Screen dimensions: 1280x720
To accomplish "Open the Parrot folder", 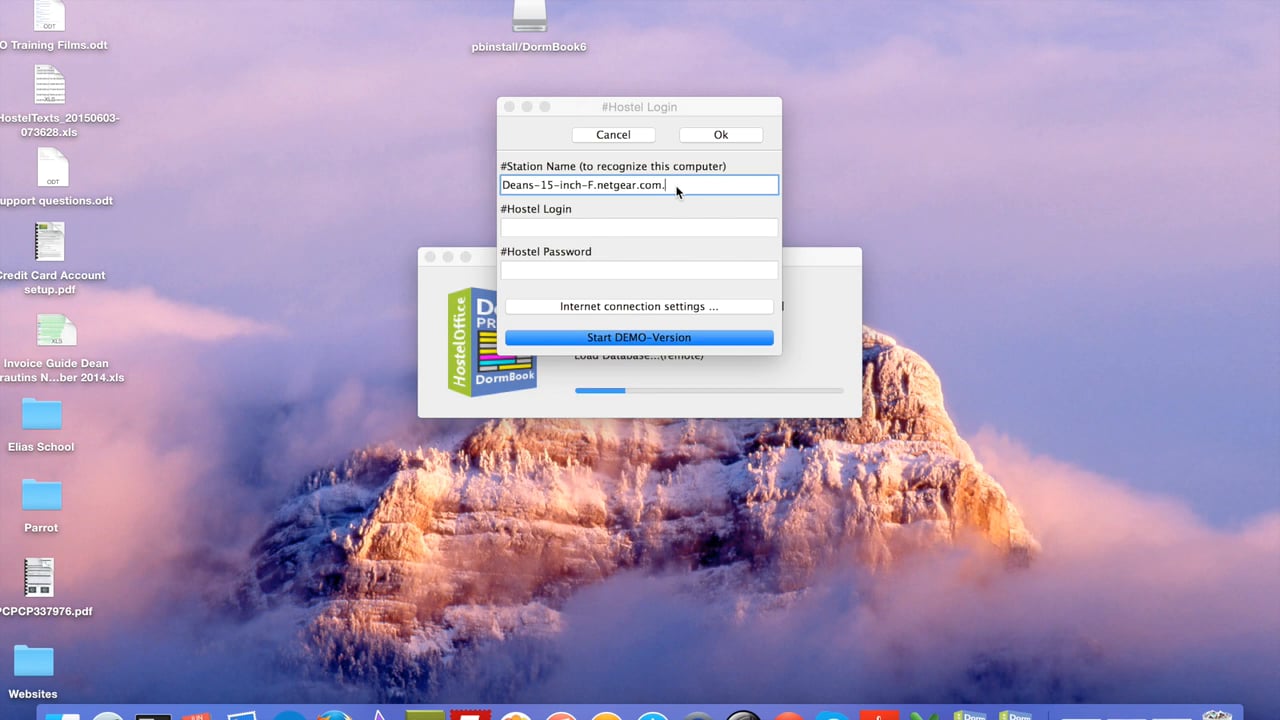I will tap(41, 495).
